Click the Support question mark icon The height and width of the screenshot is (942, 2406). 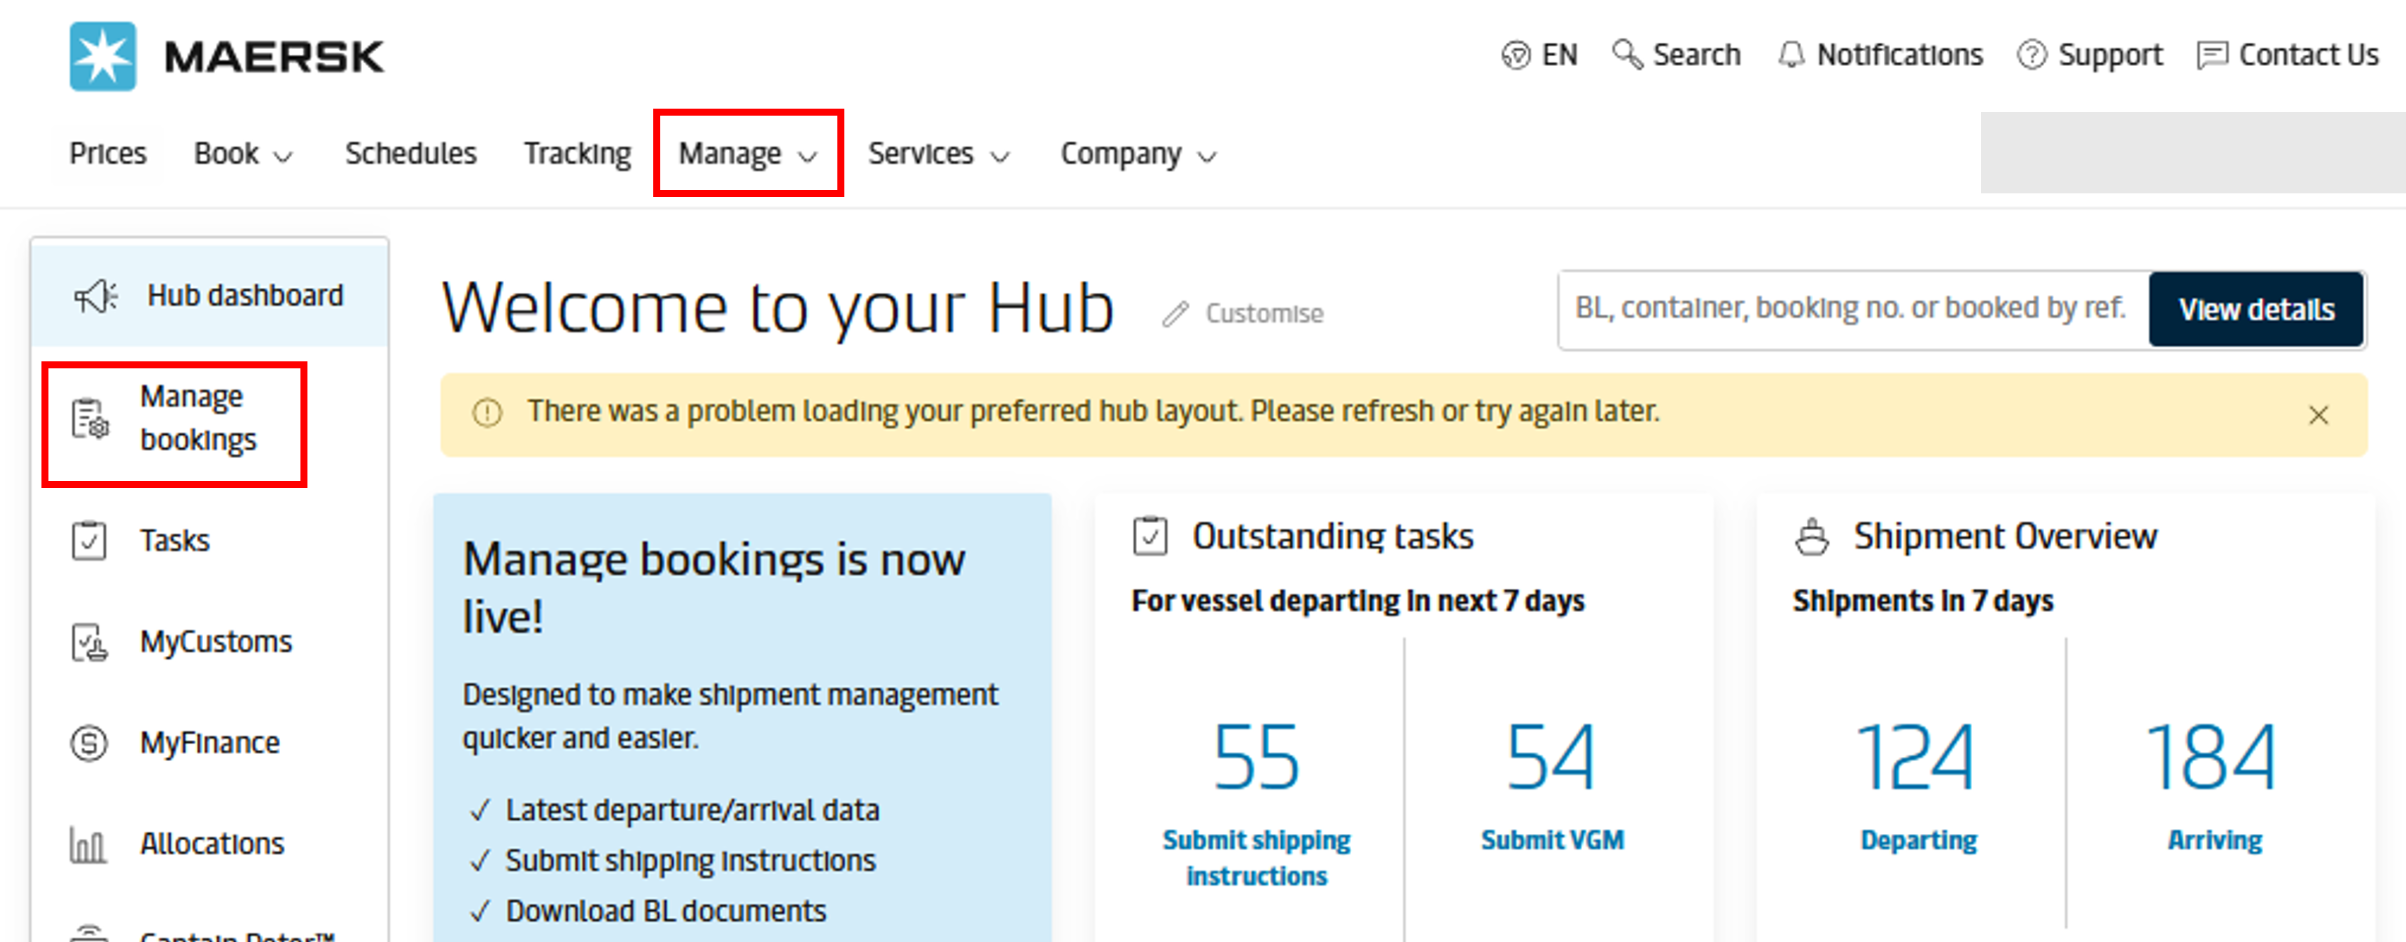tap(2032, 55)
